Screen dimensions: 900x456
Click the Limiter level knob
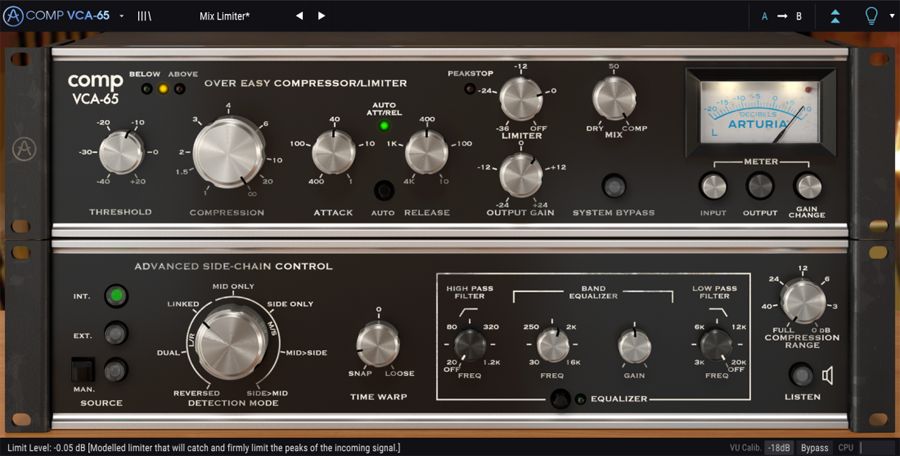(x=521, y=98)
